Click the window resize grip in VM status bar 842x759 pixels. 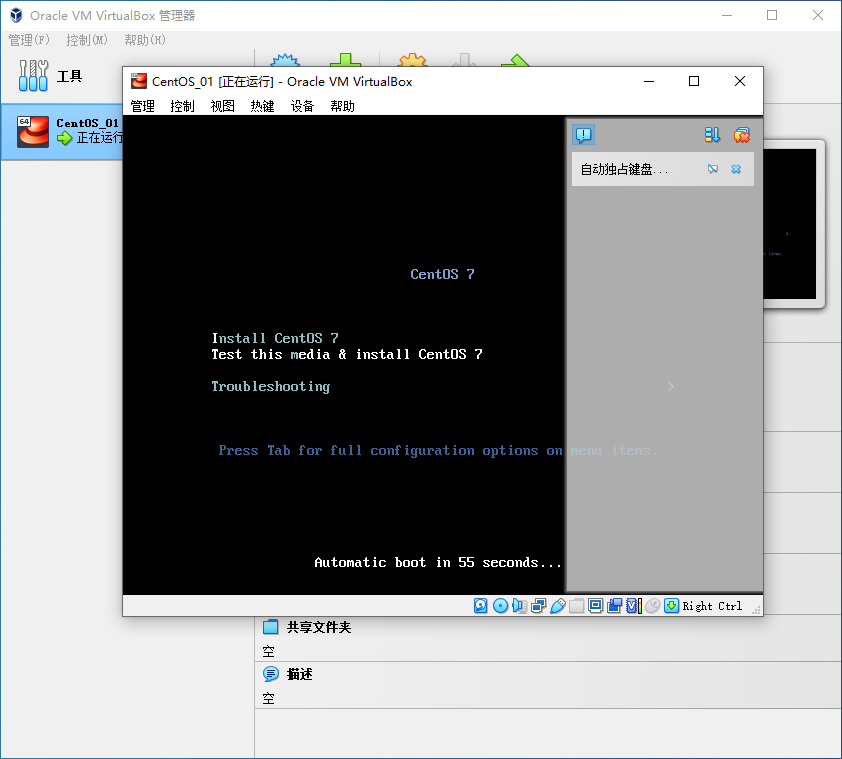click(x=756, y=610)
